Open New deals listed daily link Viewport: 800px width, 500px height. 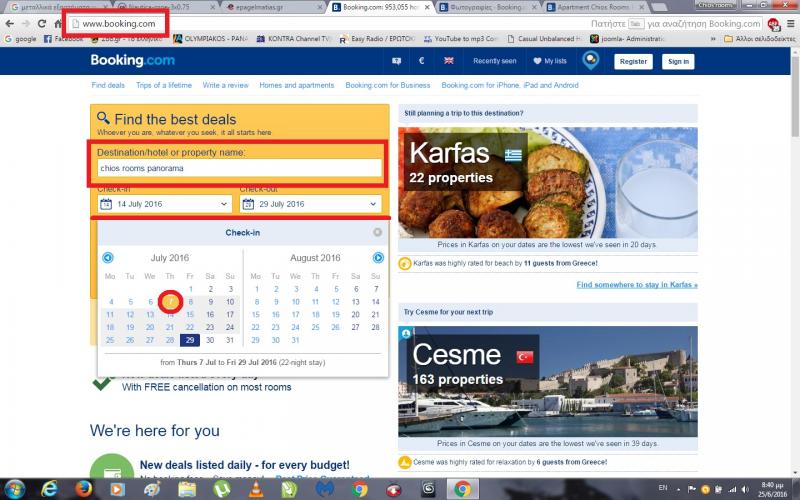pos(245,465)
